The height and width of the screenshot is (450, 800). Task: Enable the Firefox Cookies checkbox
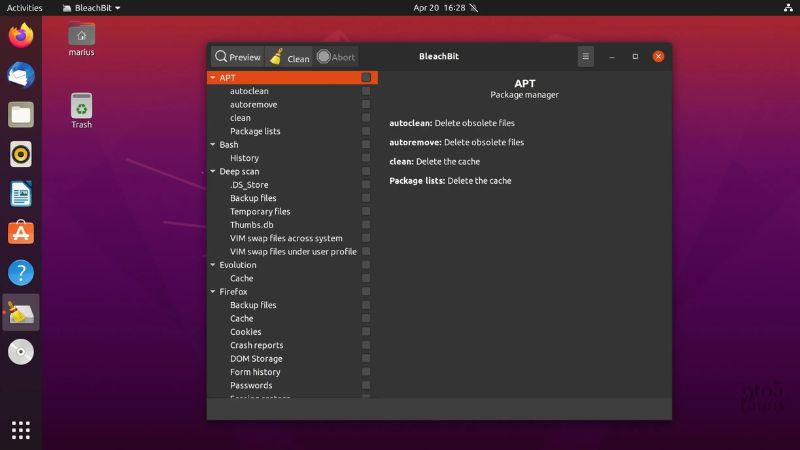[x=366, y=332]
